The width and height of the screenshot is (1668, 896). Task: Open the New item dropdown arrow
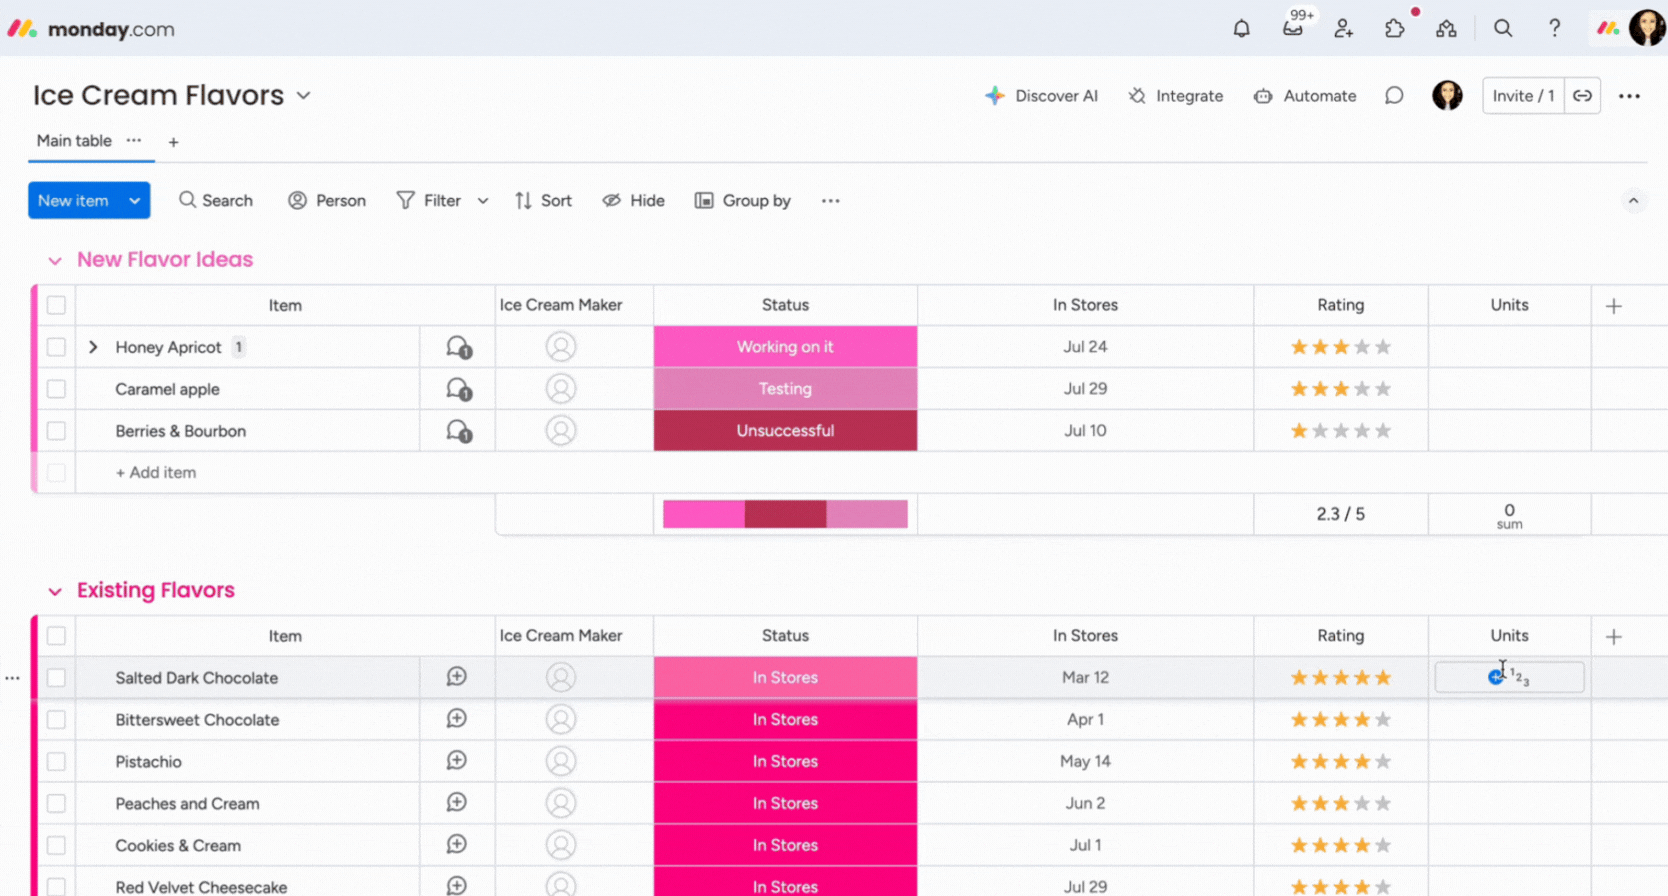[135, 201]
